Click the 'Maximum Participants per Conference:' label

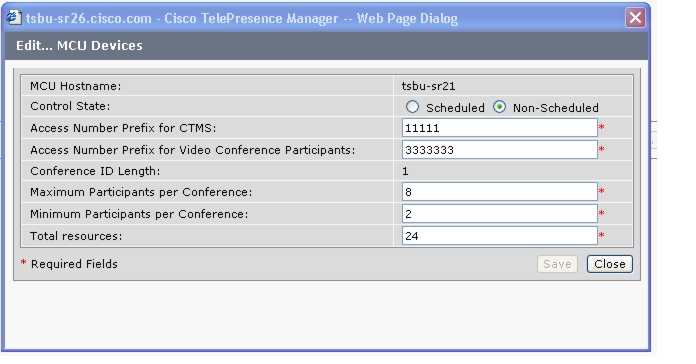(141, 192)
